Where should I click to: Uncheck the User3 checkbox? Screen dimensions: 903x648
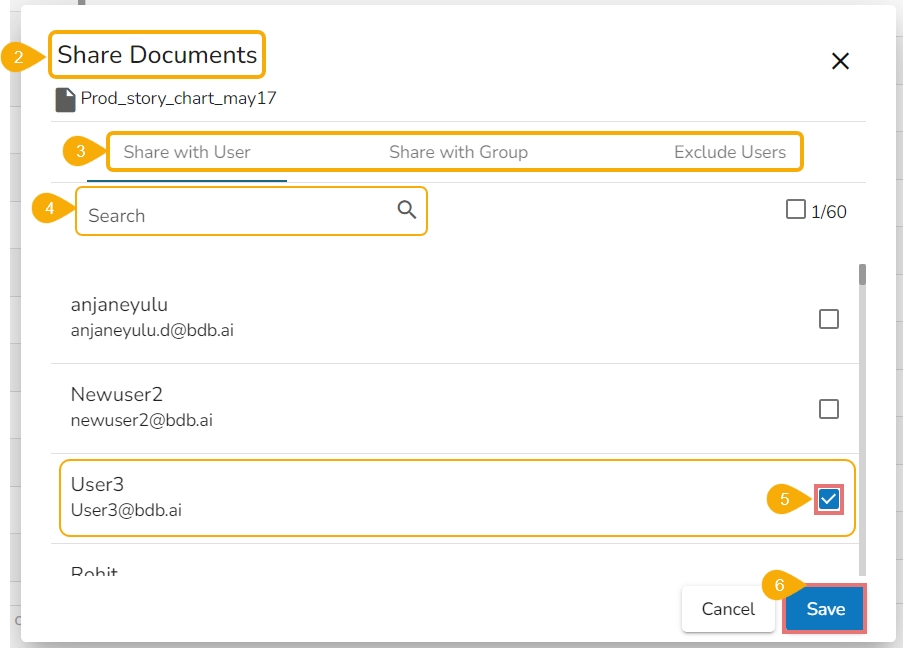pyautogui.click(x=828, y=499)
